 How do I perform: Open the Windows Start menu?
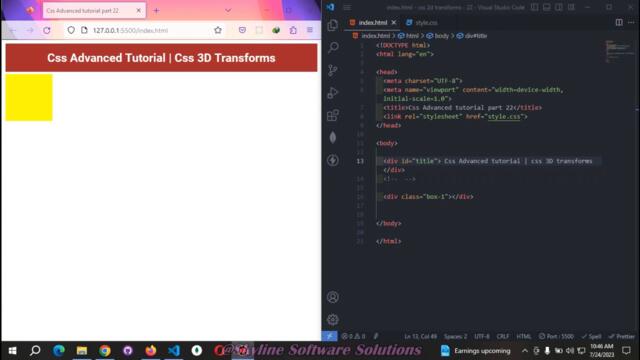click(12, 351)
